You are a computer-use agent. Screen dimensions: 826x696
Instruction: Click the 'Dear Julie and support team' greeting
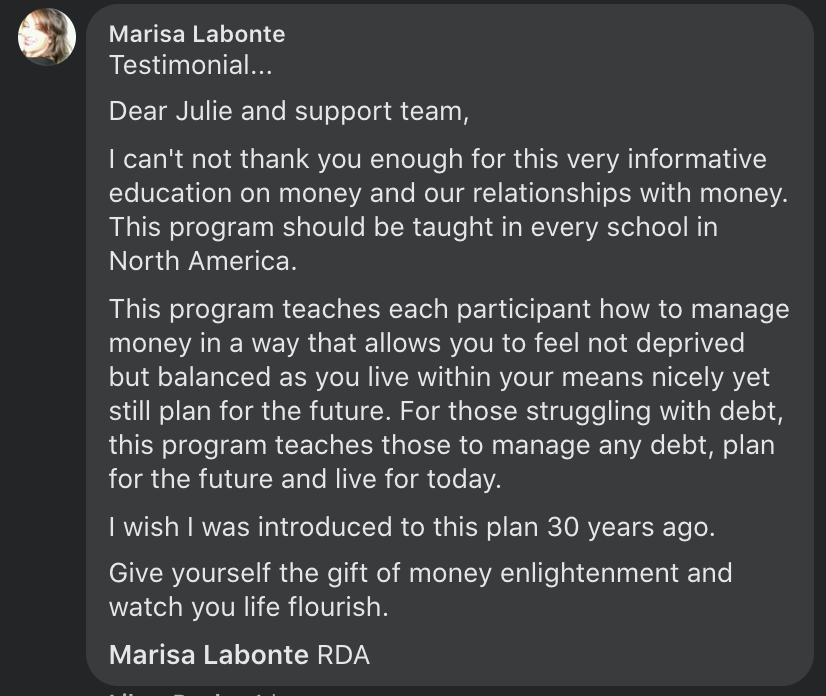pyautogui.click(x=288, y=110)
